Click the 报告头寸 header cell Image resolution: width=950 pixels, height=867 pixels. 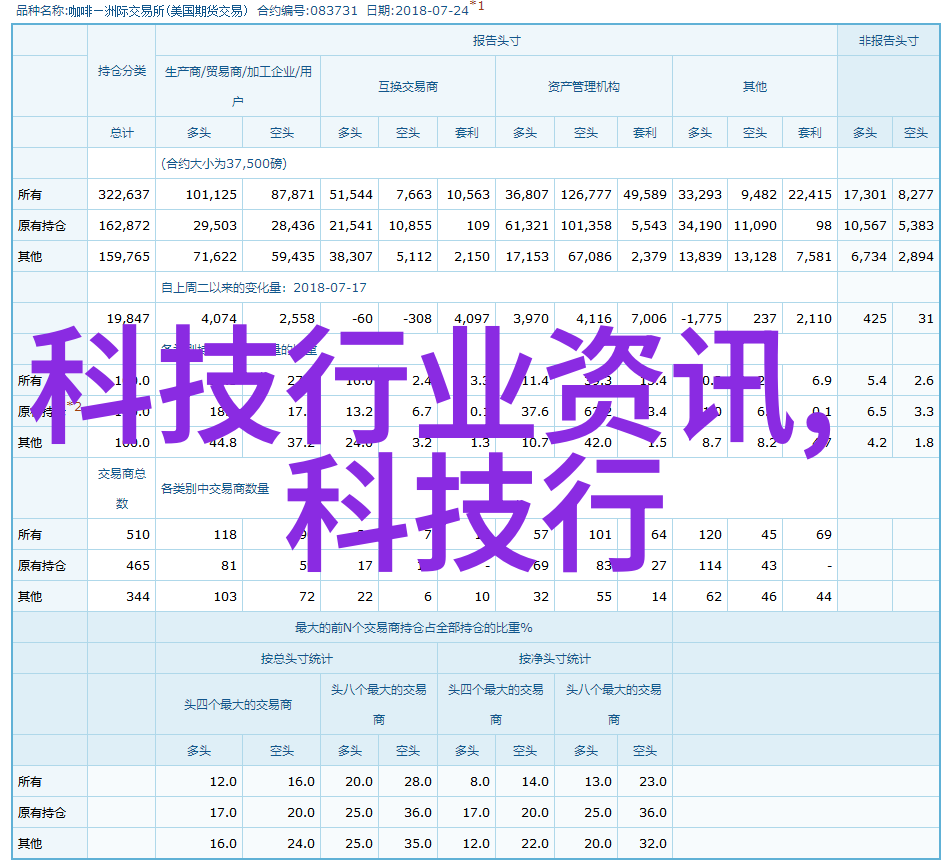point(496,41)
